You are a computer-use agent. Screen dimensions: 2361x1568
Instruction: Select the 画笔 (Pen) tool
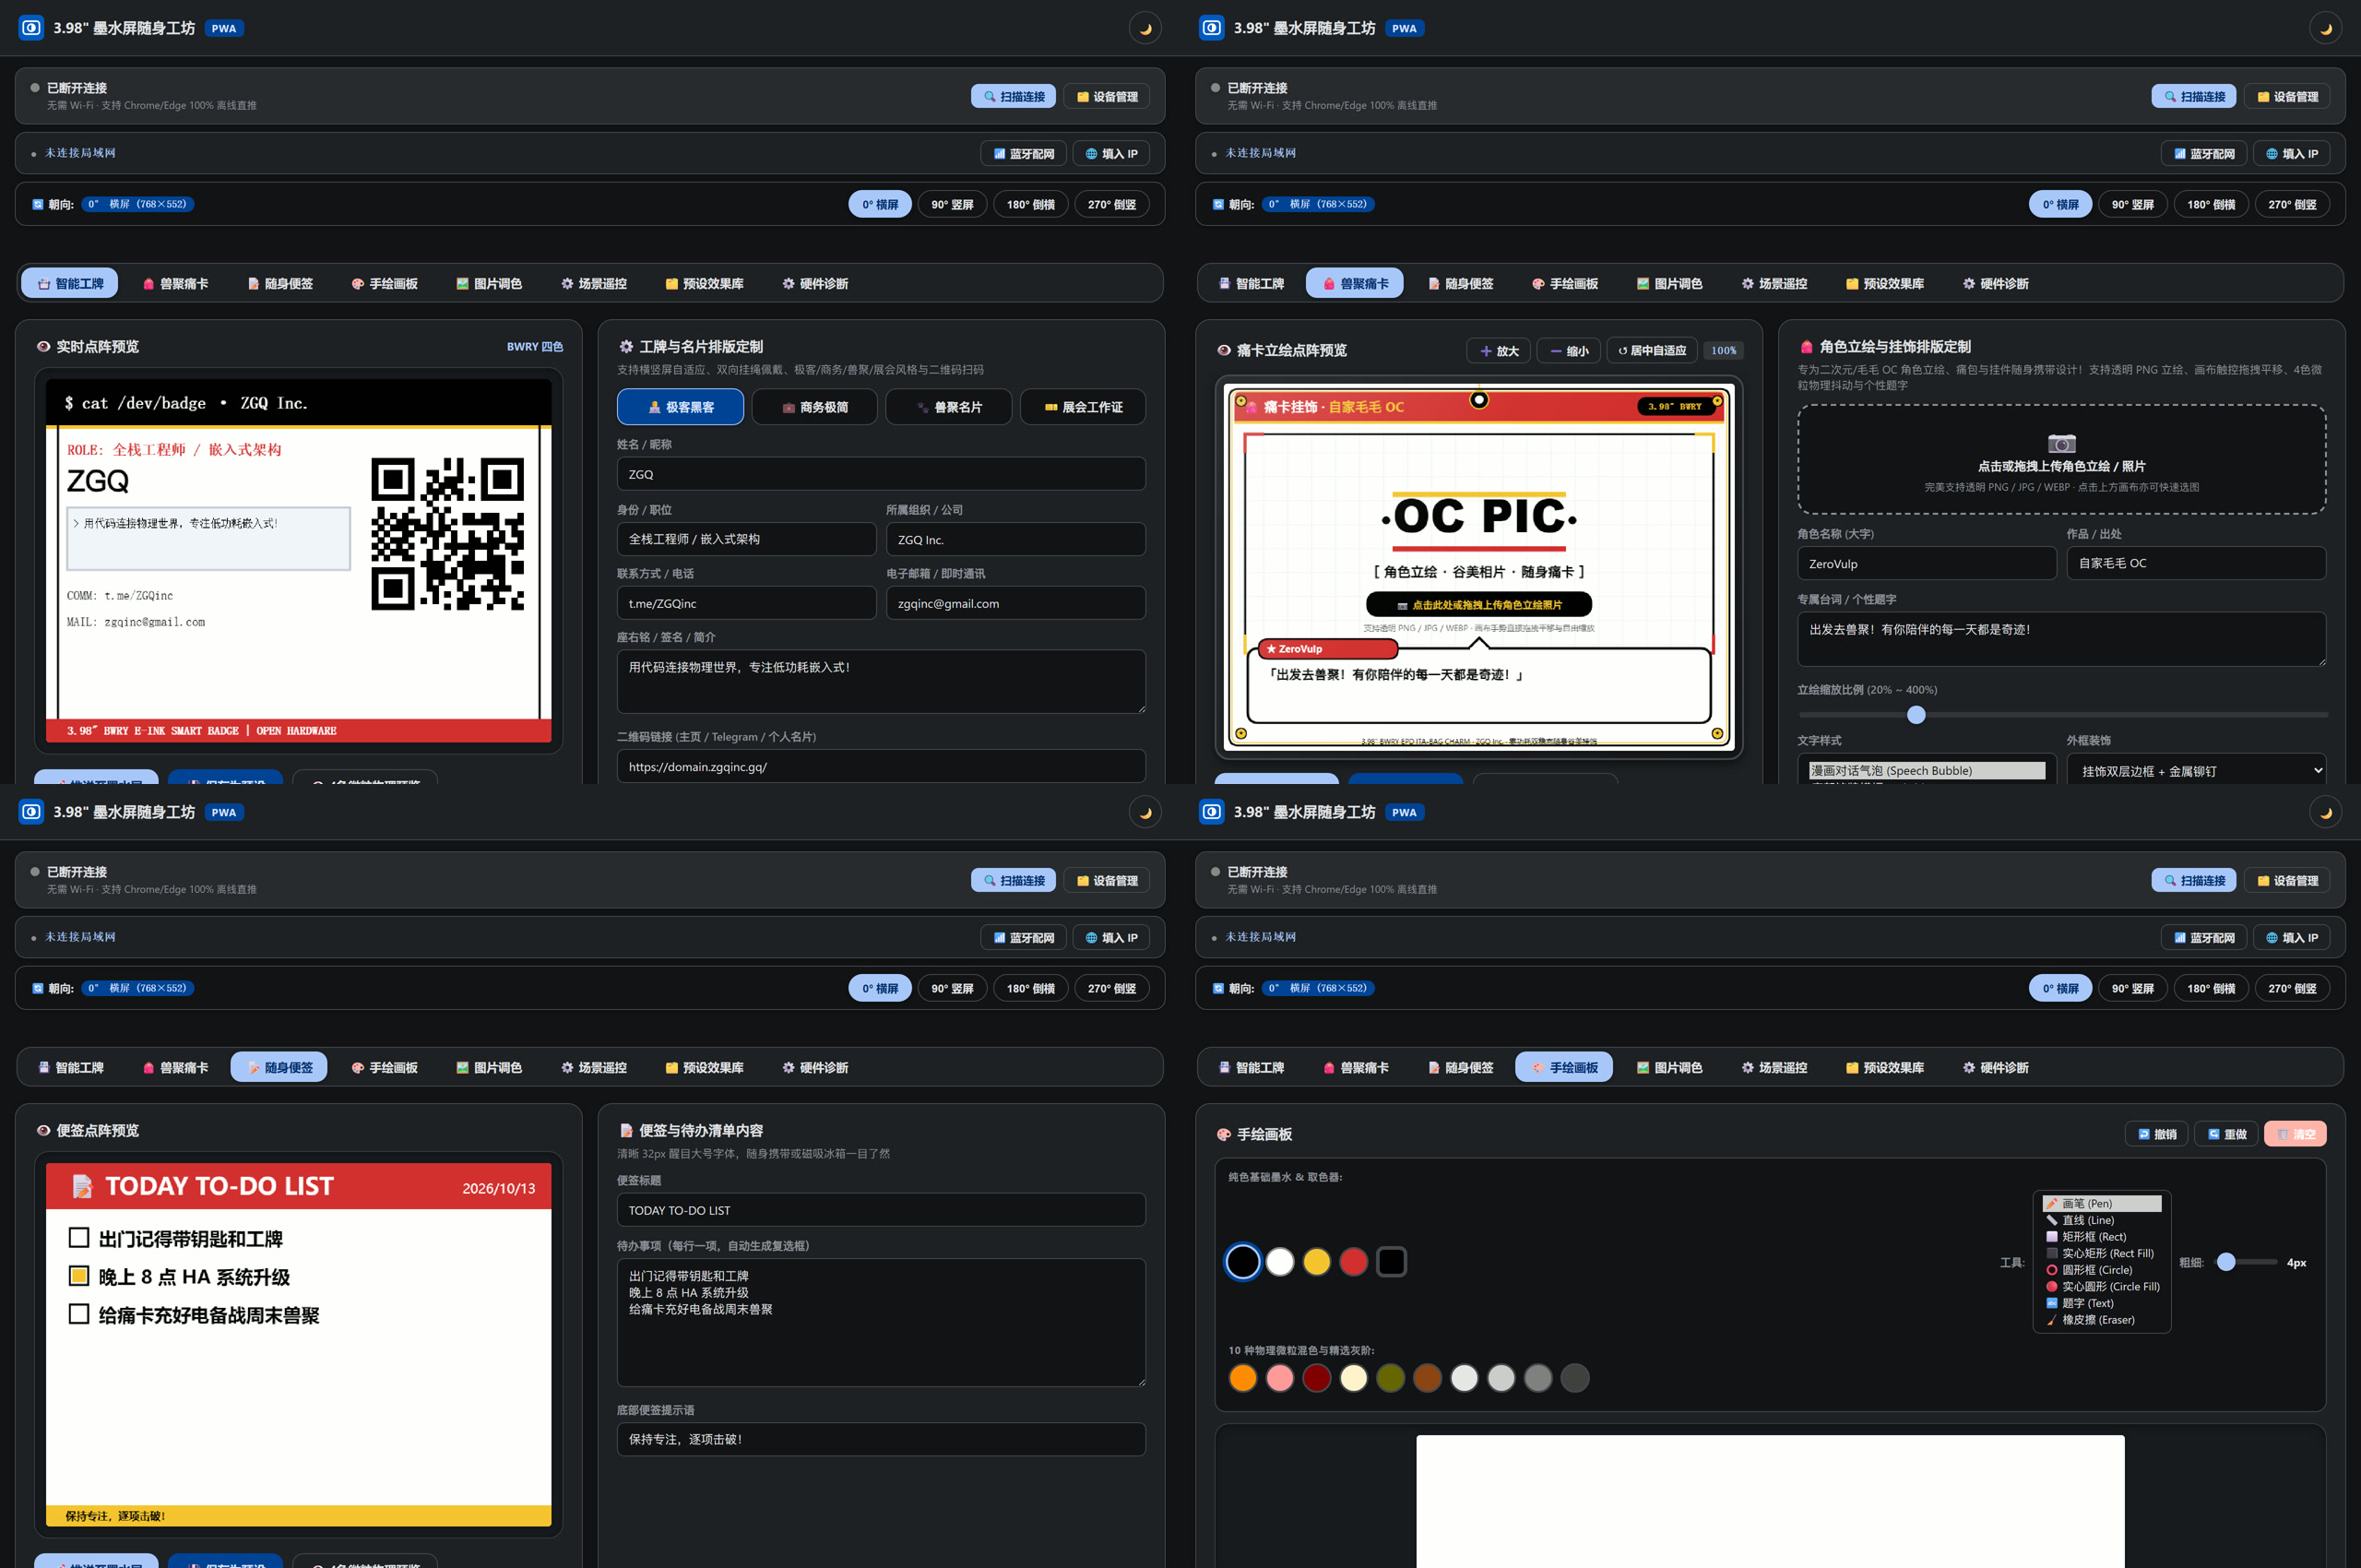coord(2101,1203)
